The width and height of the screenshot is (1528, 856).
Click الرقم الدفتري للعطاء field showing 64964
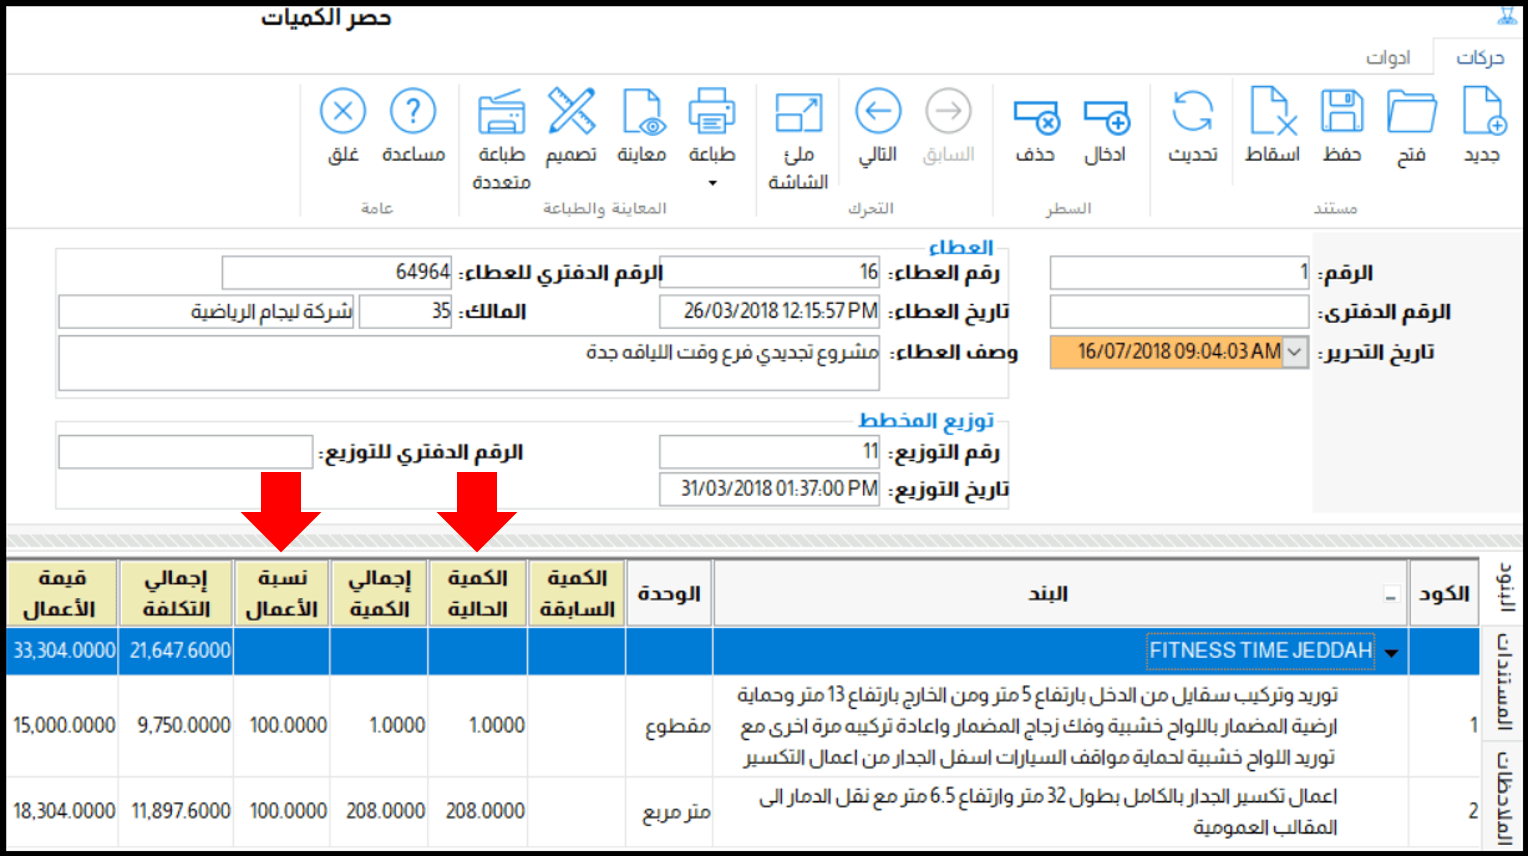coord(337,272)
